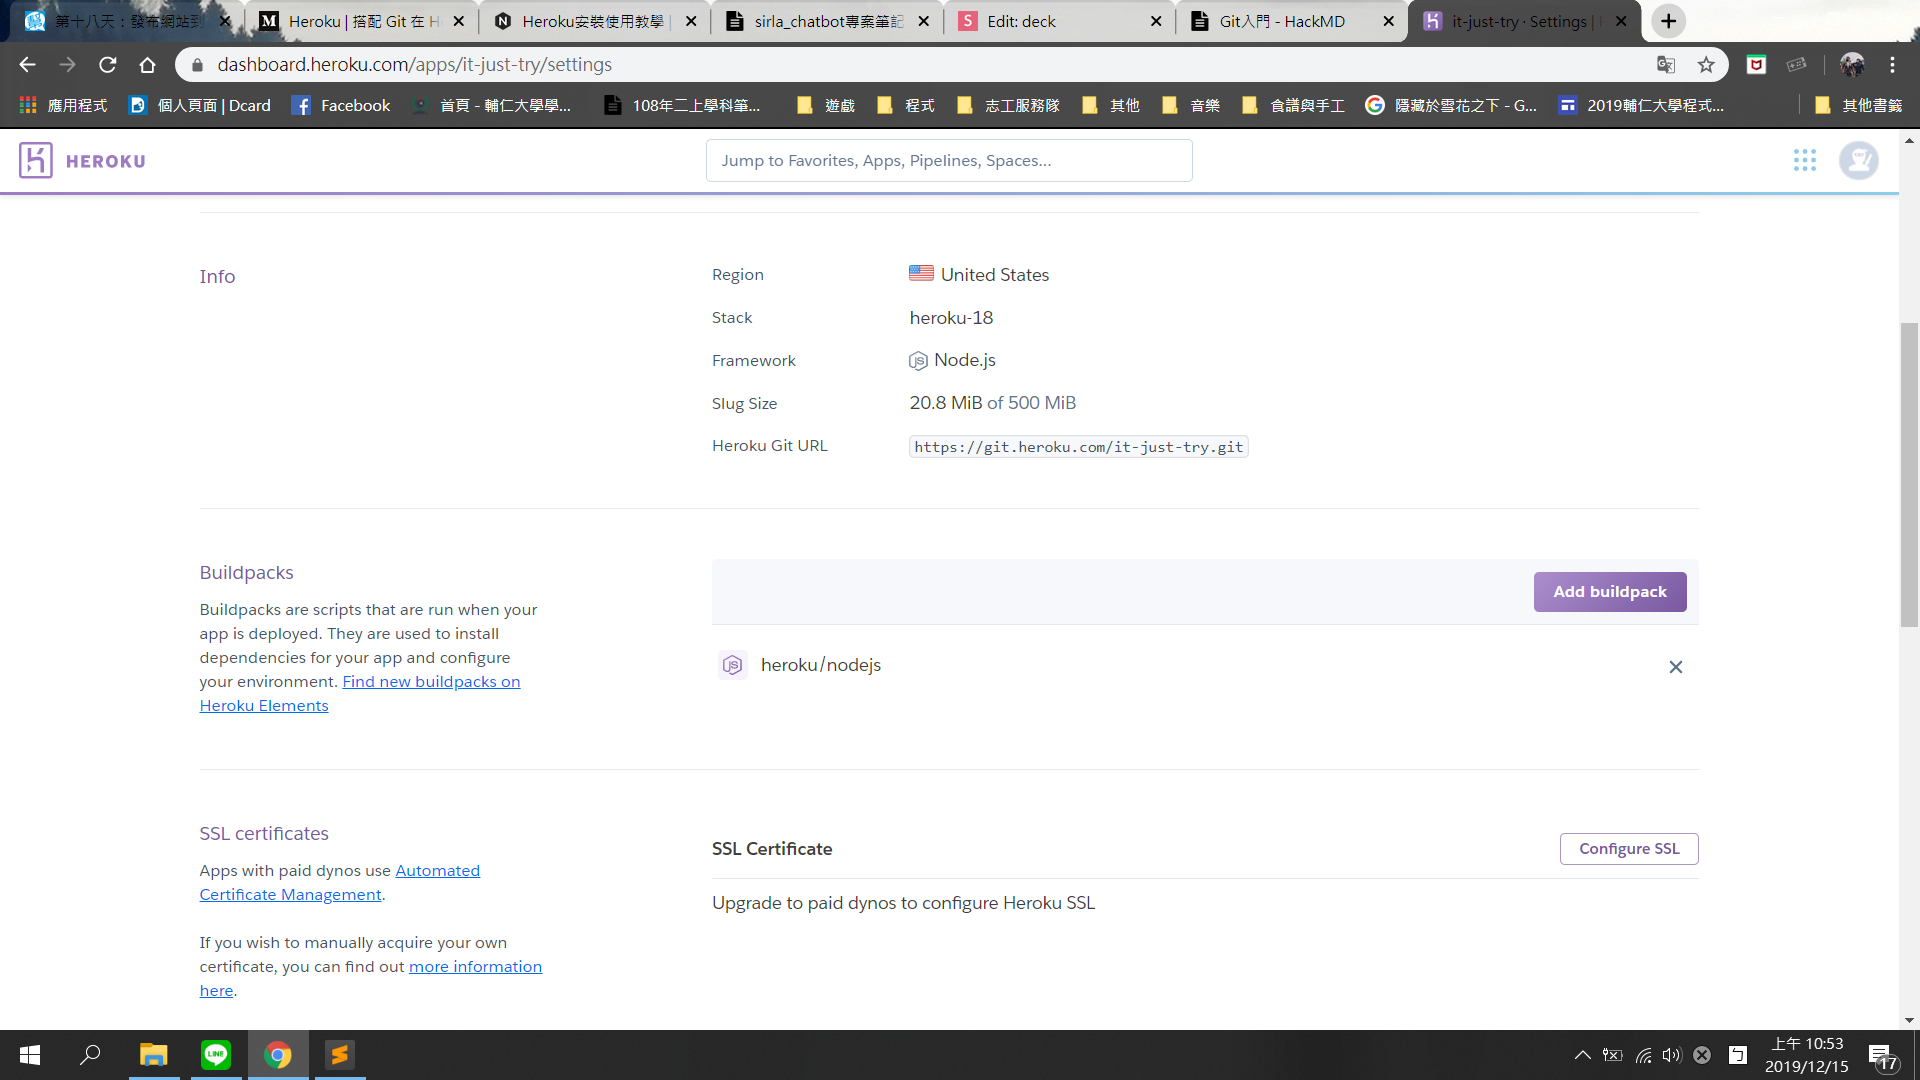Reload the current page
Image resolution: width=1920 pixels, height=1080 pixels.
[108, 65]
